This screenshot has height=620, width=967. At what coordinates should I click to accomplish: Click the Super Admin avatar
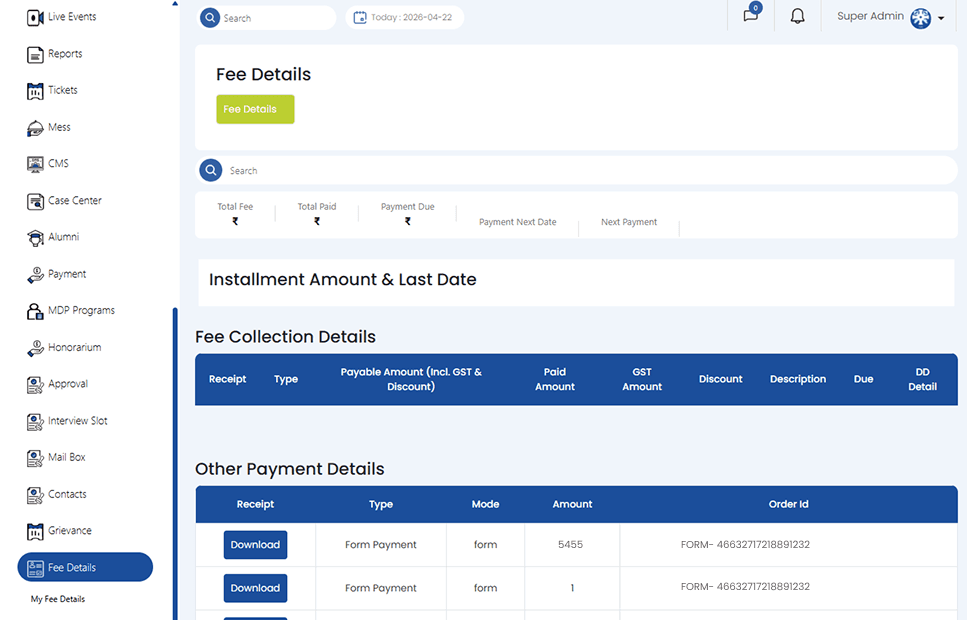click(x=921, y=19)
